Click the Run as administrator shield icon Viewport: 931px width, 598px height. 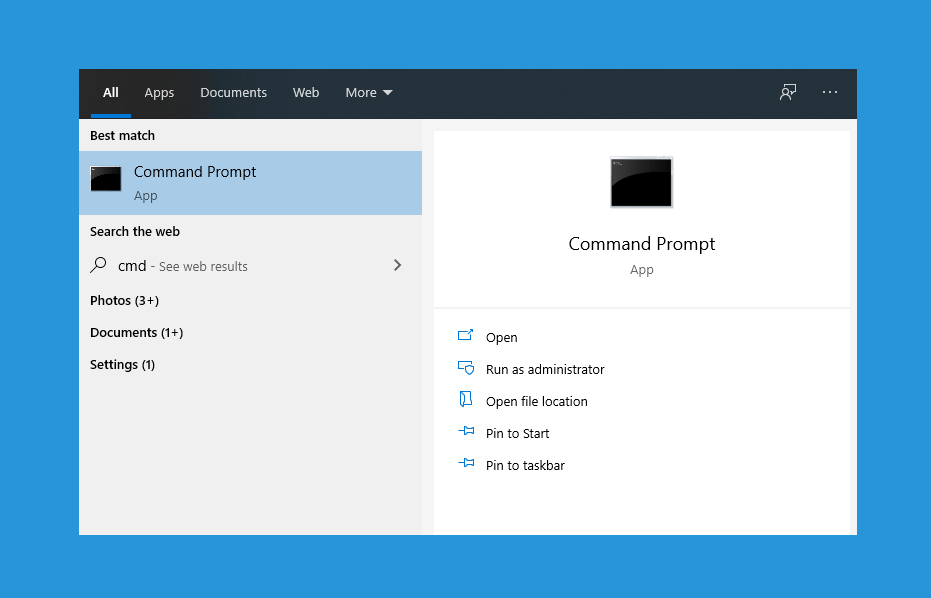tap(466, 369)
